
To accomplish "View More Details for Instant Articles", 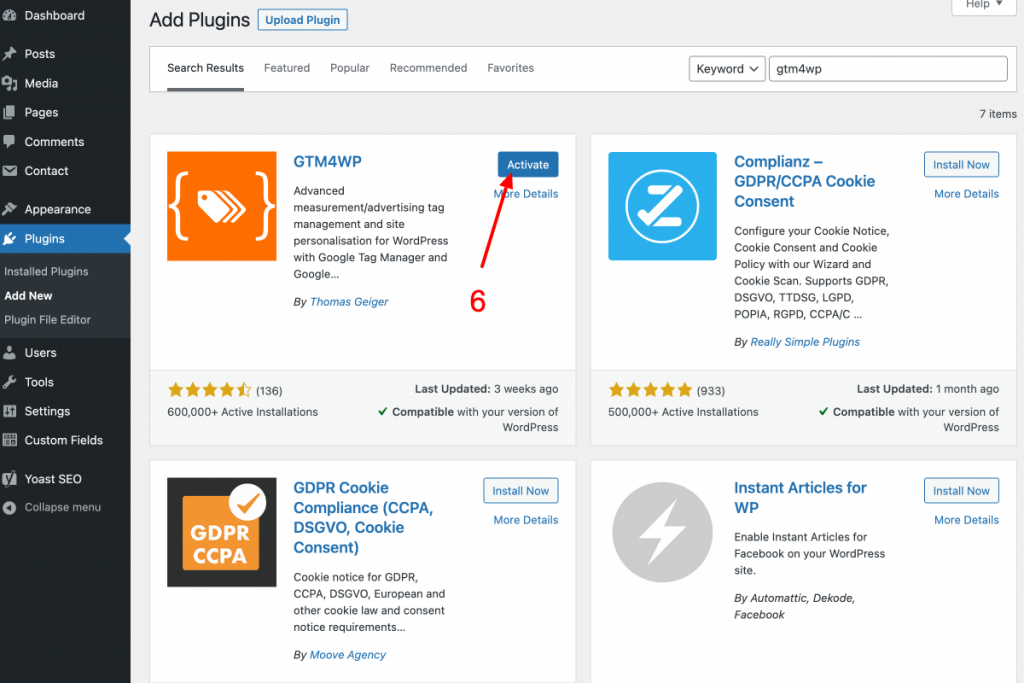I will point(966,520).
